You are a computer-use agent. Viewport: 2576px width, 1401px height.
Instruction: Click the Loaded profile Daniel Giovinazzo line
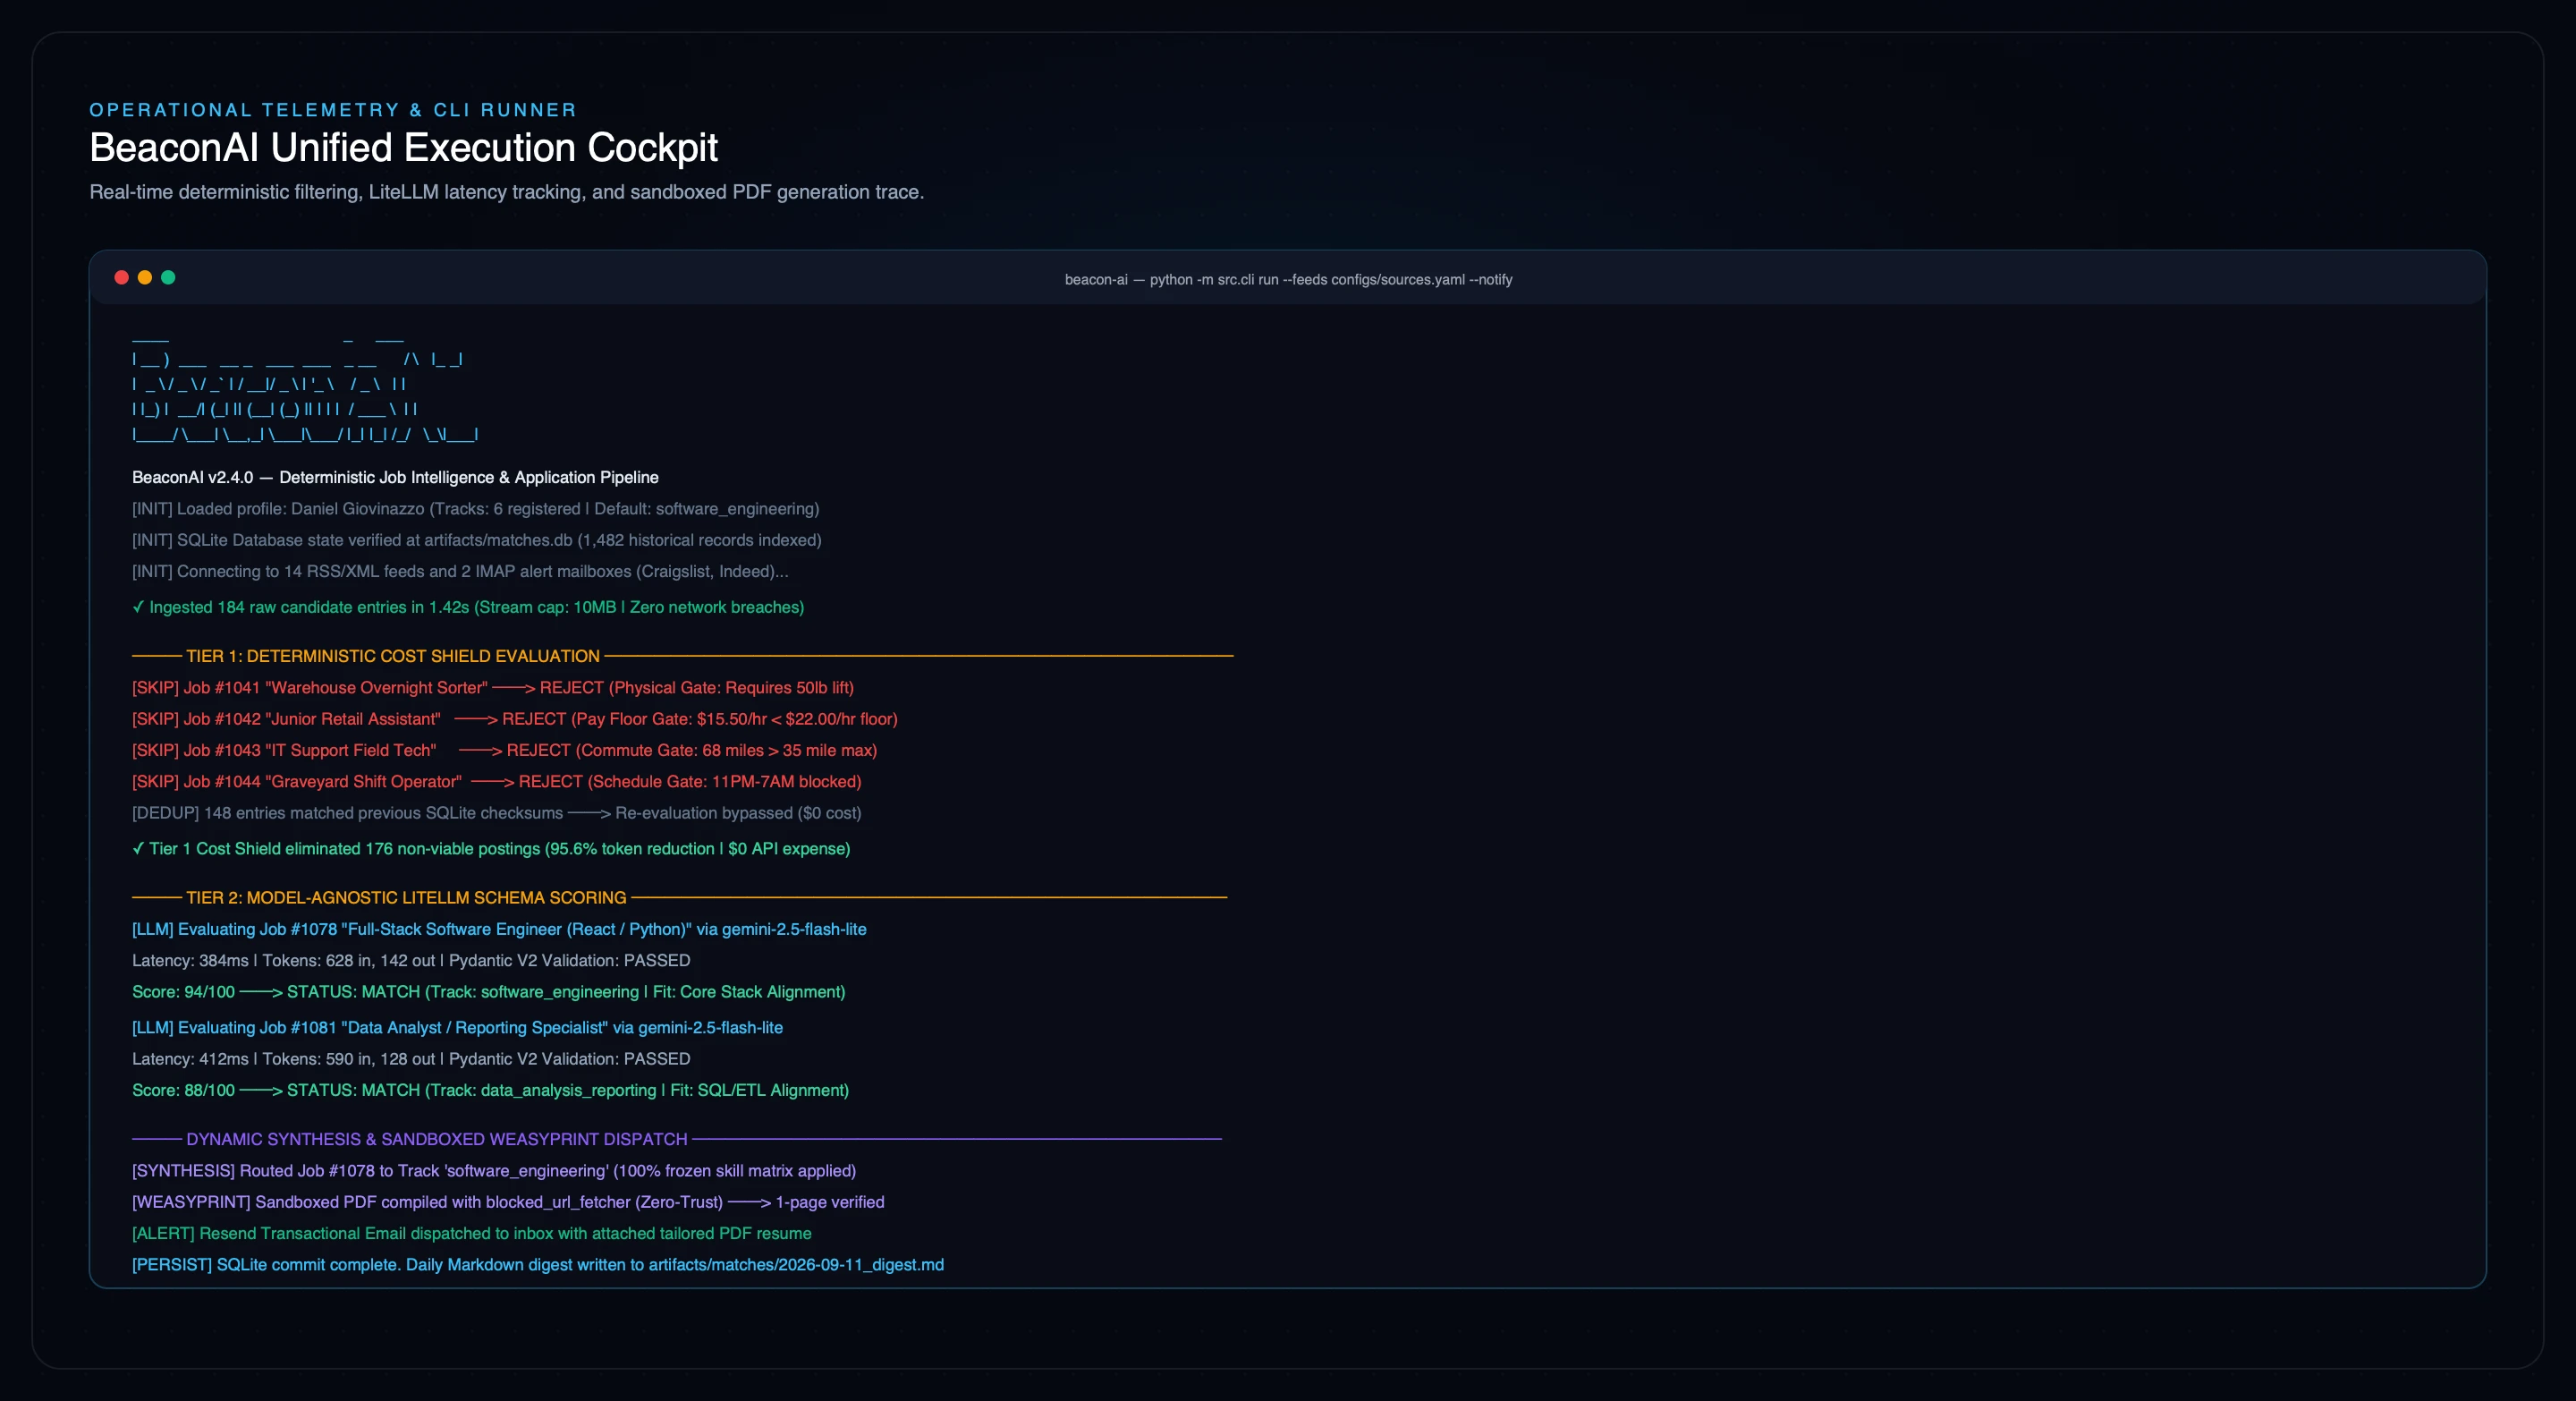475,509
